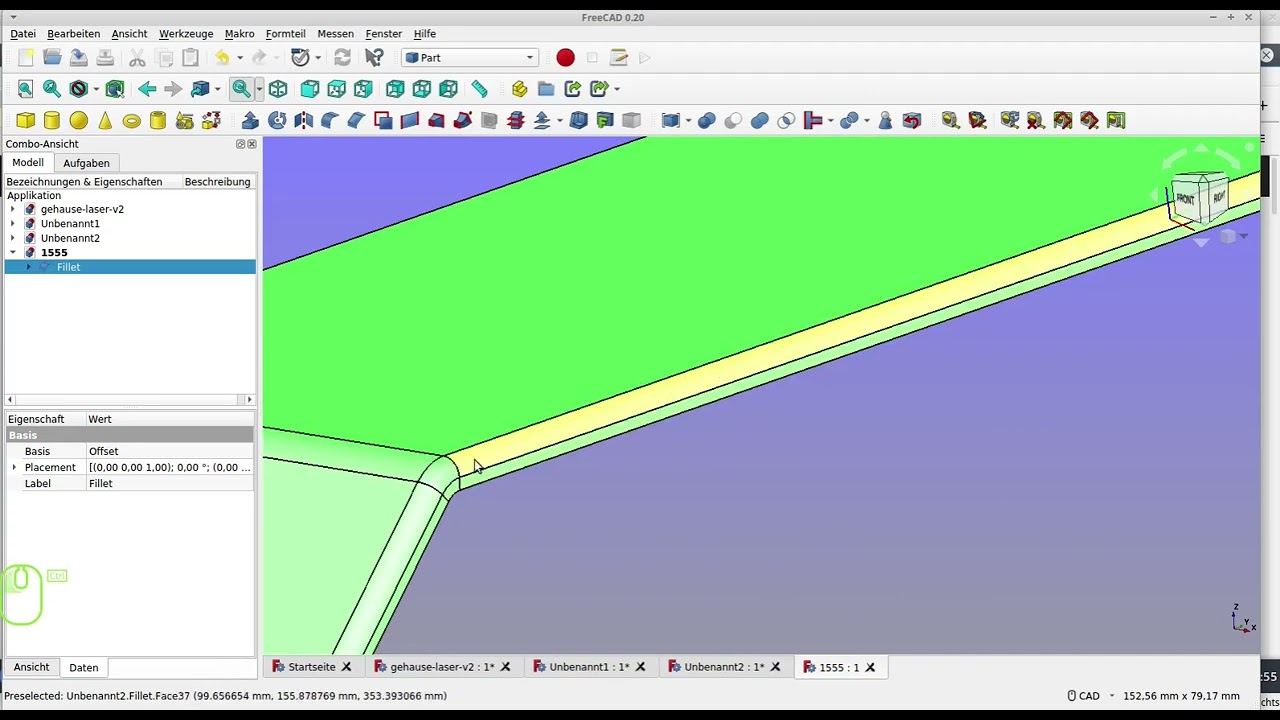The image size is (1280, 720).
Task: Open the compound tools dropdown arrow
Action: 690,121
